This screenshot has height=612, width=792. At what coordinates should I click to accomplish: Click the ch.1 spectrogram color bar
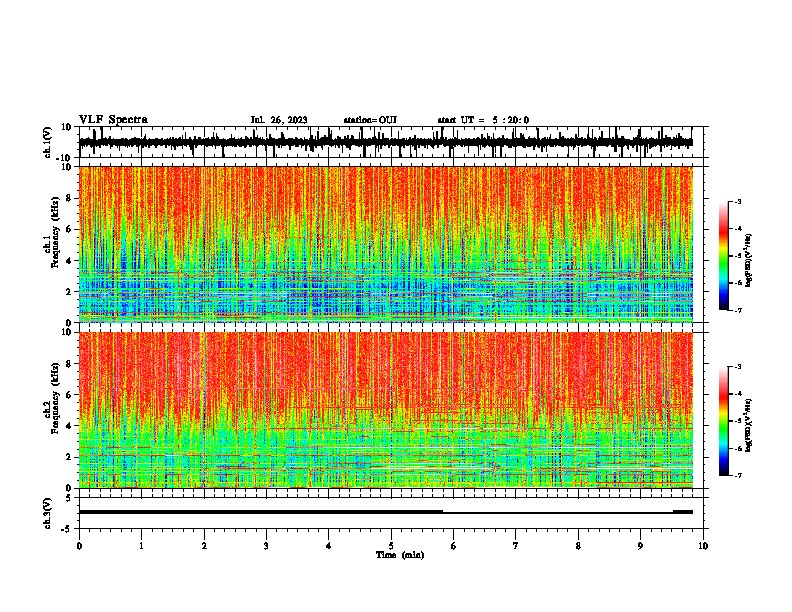(x=724, y=256)
